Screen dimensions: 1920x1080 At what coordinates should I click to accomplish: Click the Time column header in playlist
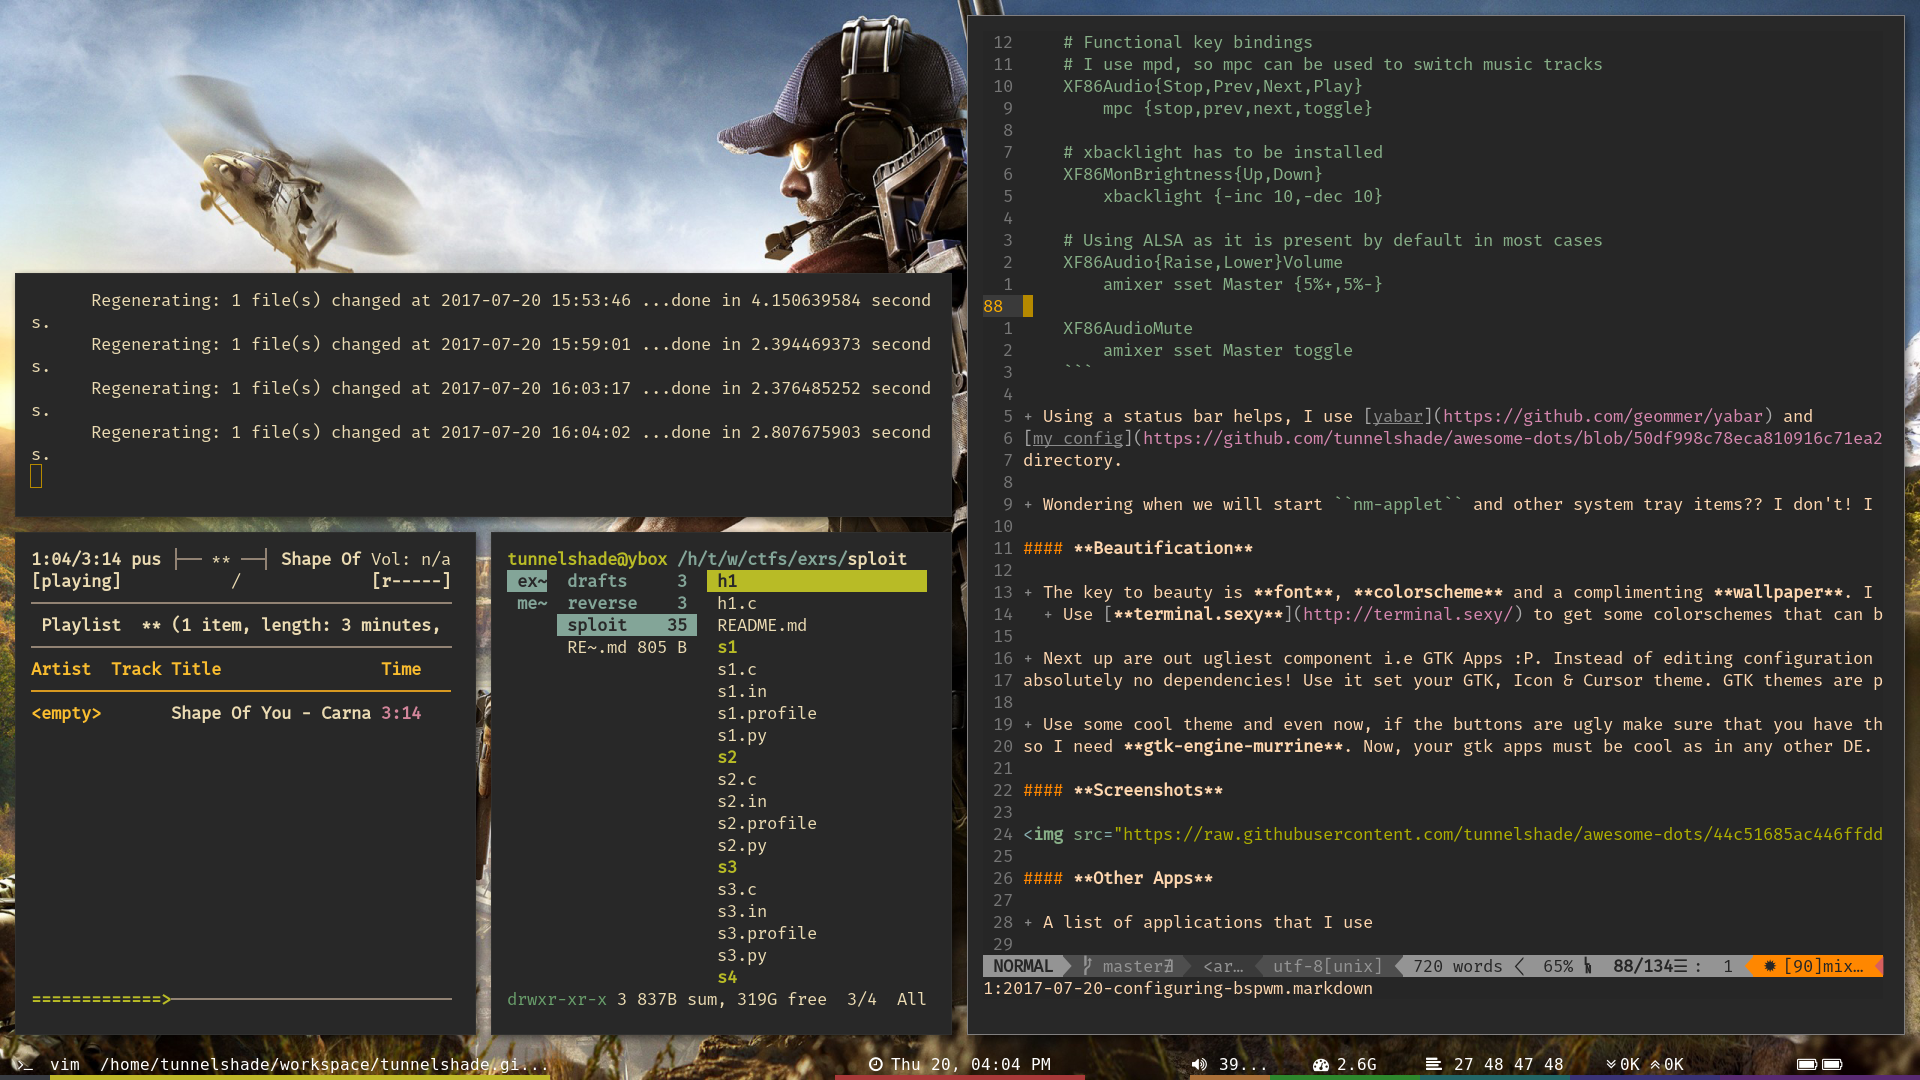pyautogui.click(x=400, y=669)
